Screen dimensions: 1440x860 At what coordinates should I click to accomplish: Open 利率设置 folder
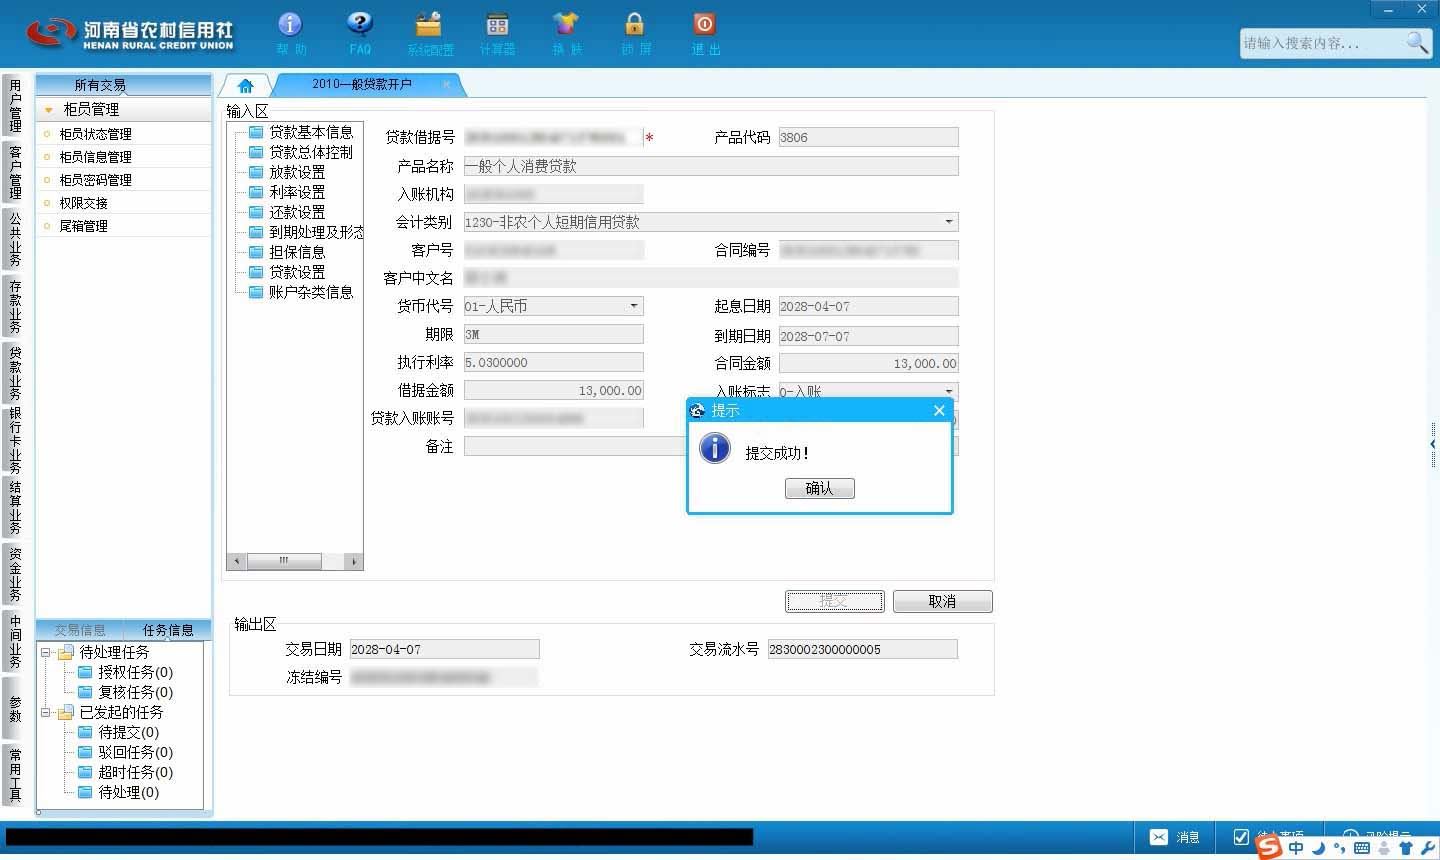pyautogui.click(x=287, y=192)
